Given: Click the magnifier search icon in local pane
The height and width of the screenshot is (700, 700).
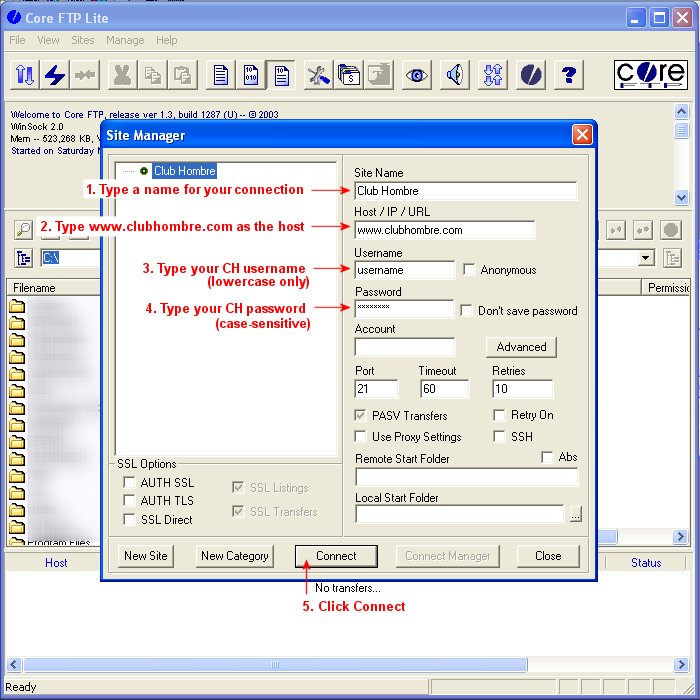Looking at the screenshot, I should coord(24,230).
